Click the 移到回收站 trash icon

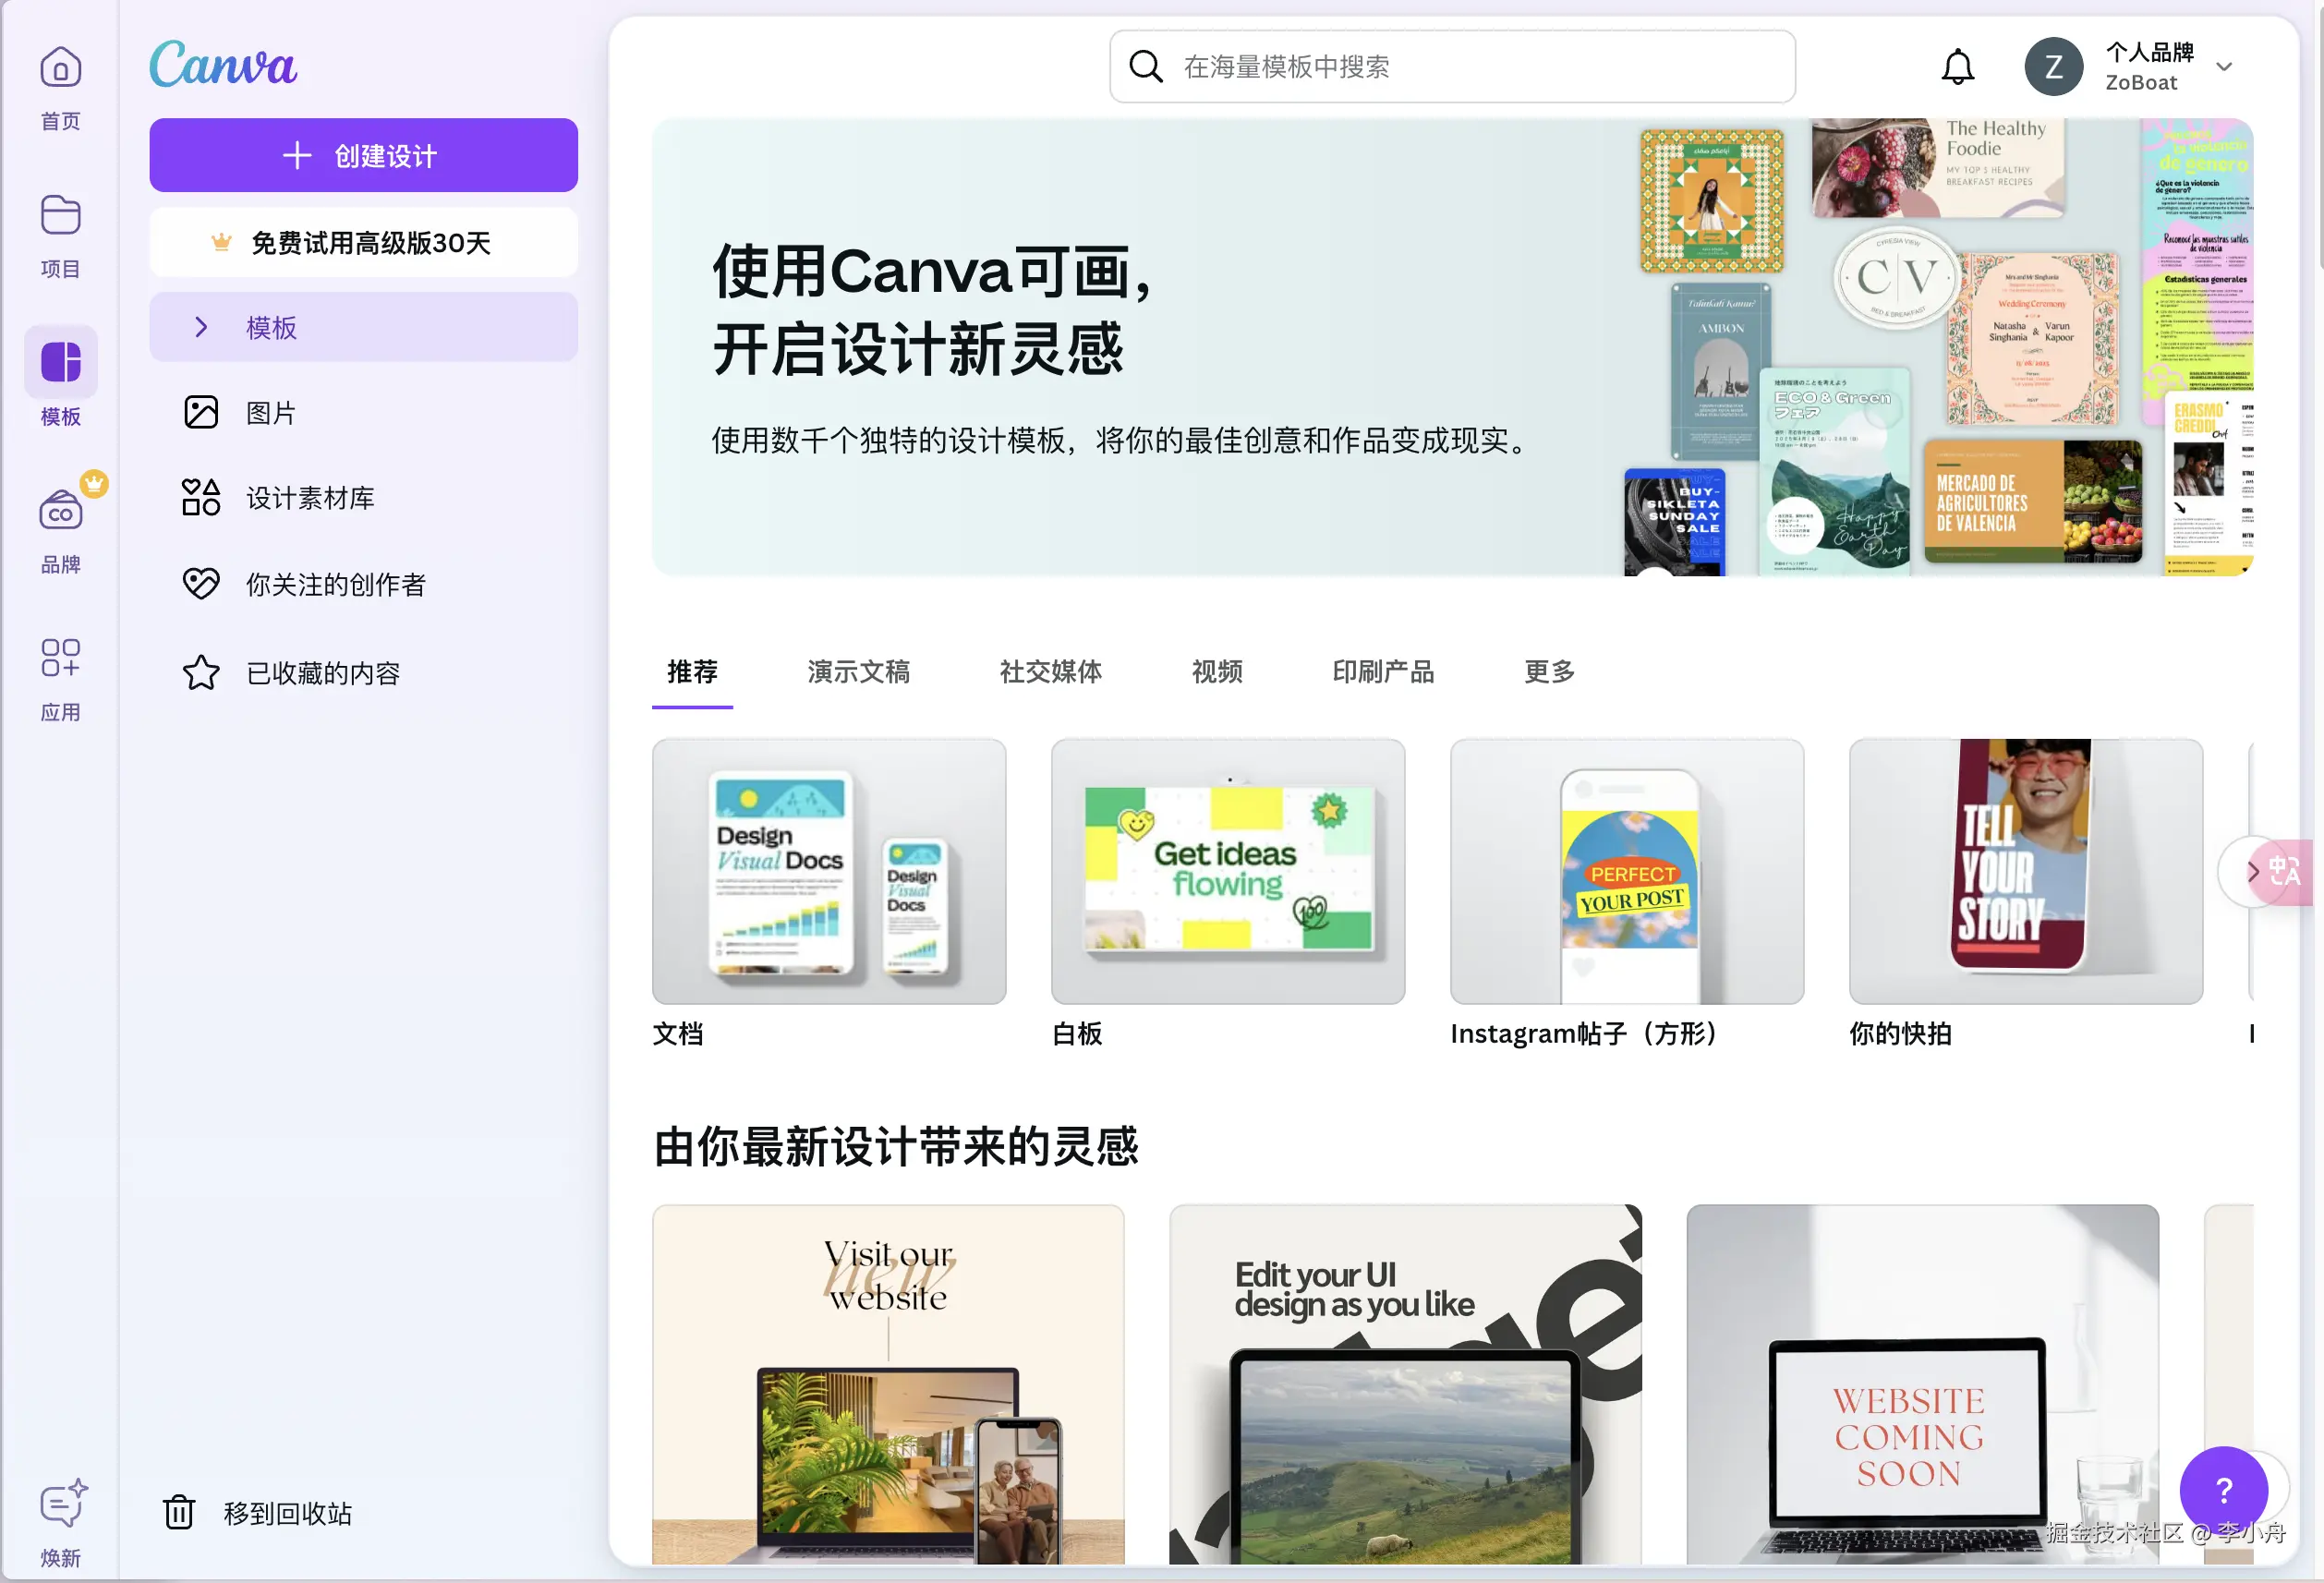pyautogui.click(x=179, y=1513)
